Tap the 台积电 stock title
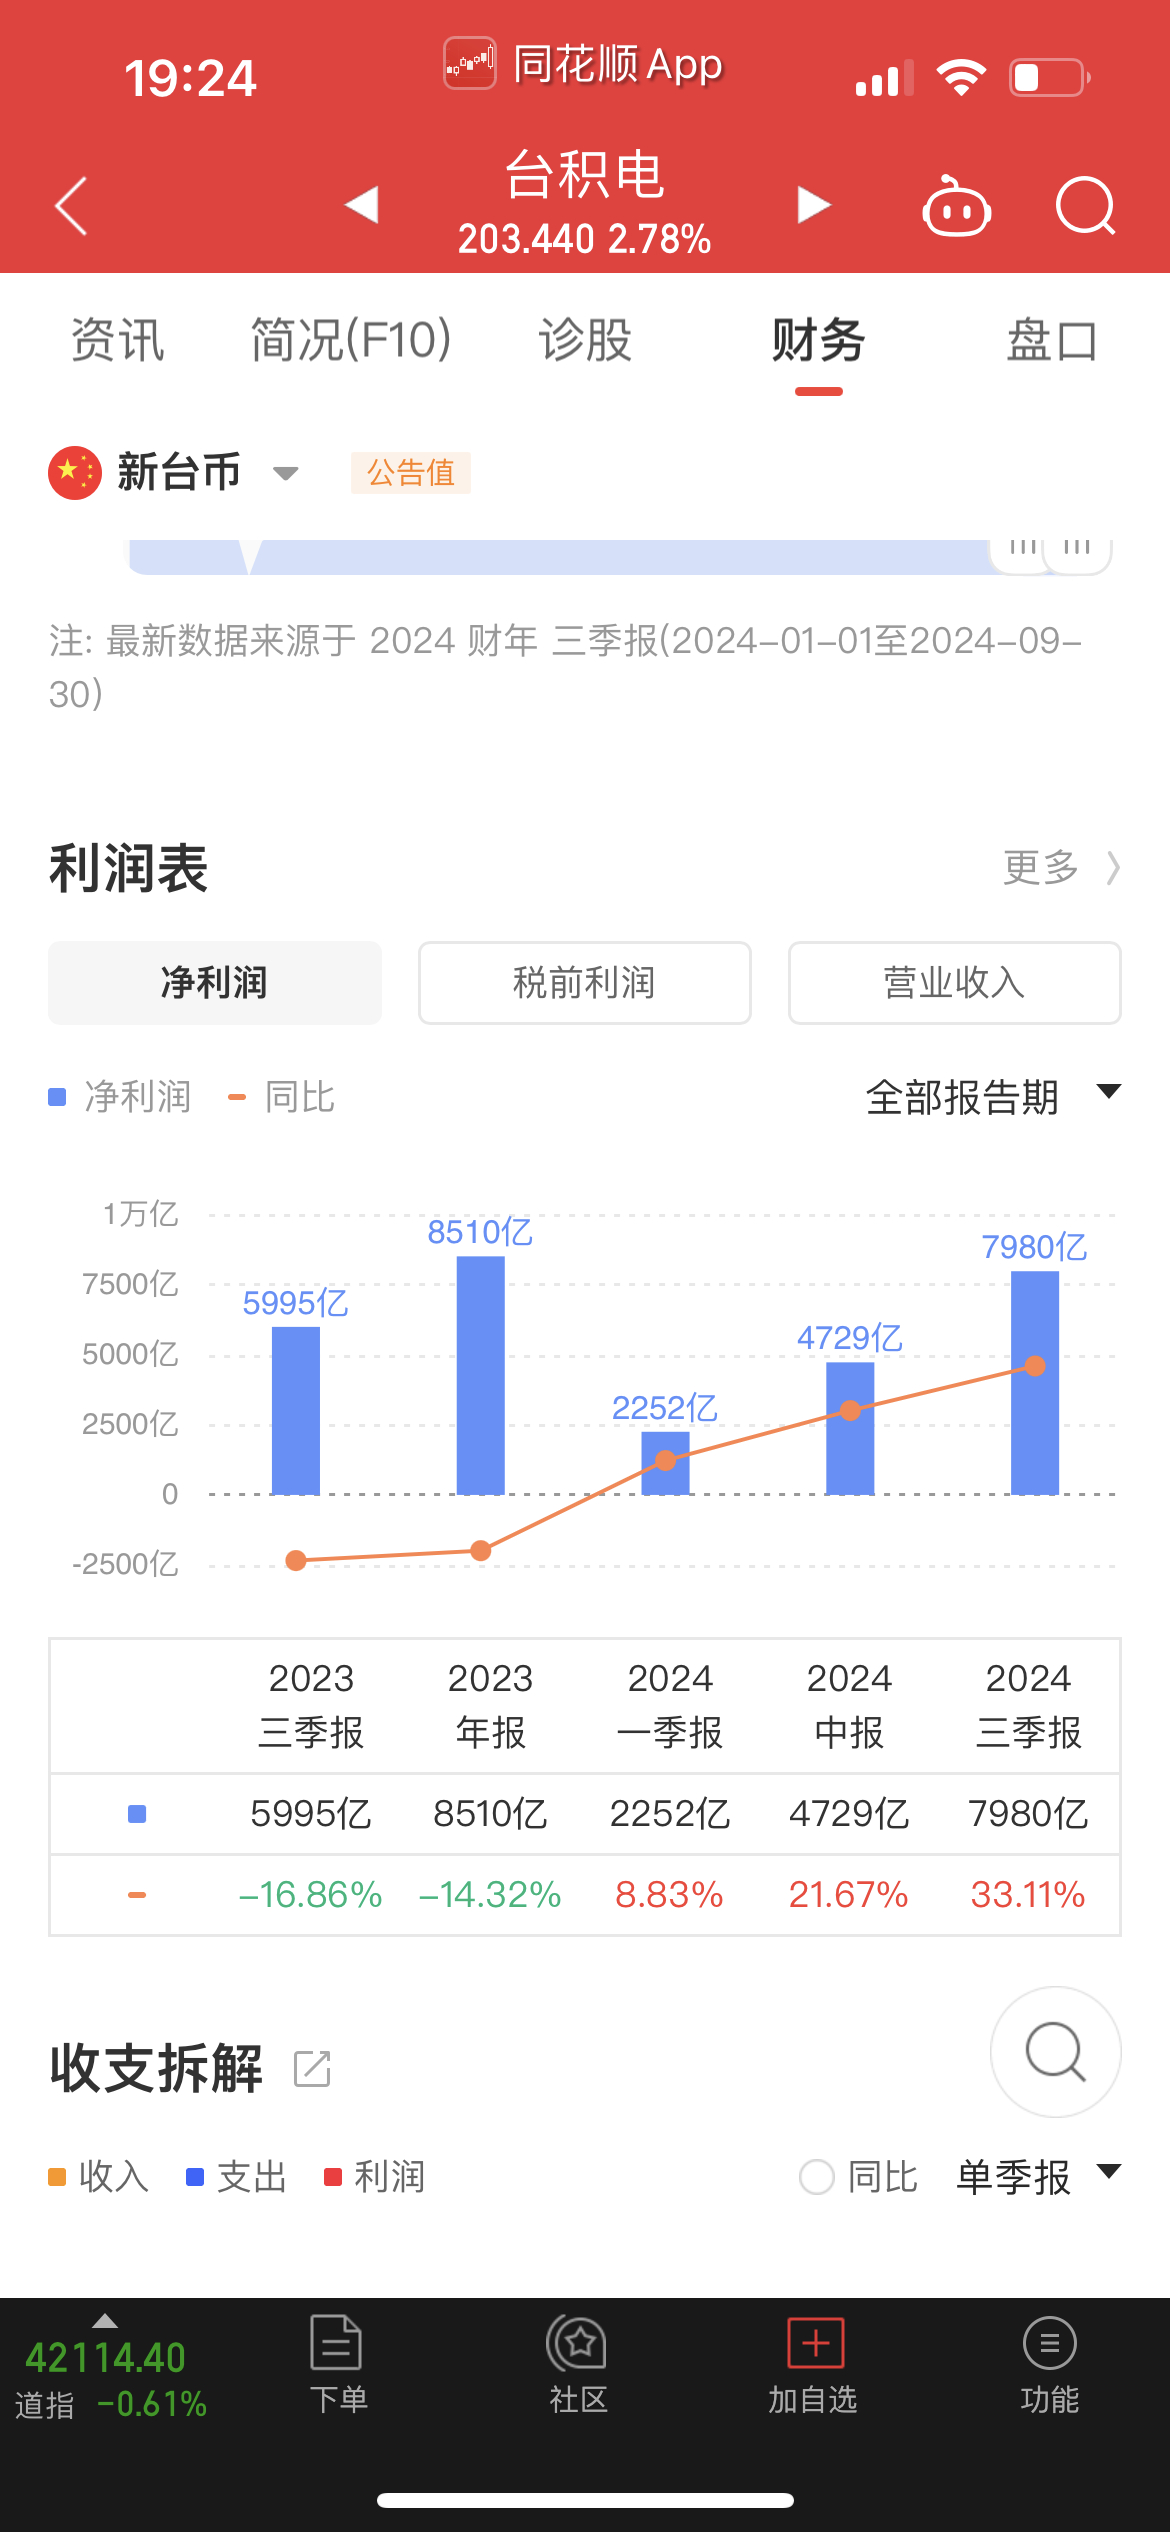This screenshot has width=1170, height=2532. pyautogui.click(x=585, y=174)
